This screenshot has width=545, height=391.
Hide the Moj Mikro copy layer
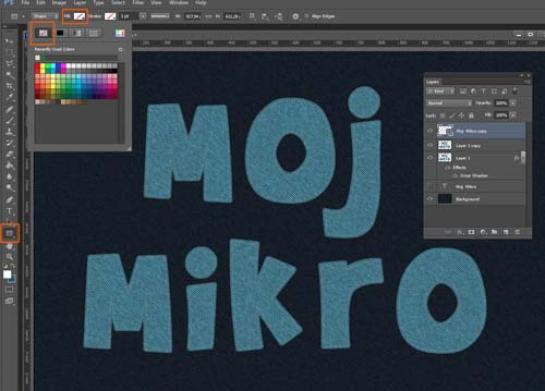(x=430, y=131)
